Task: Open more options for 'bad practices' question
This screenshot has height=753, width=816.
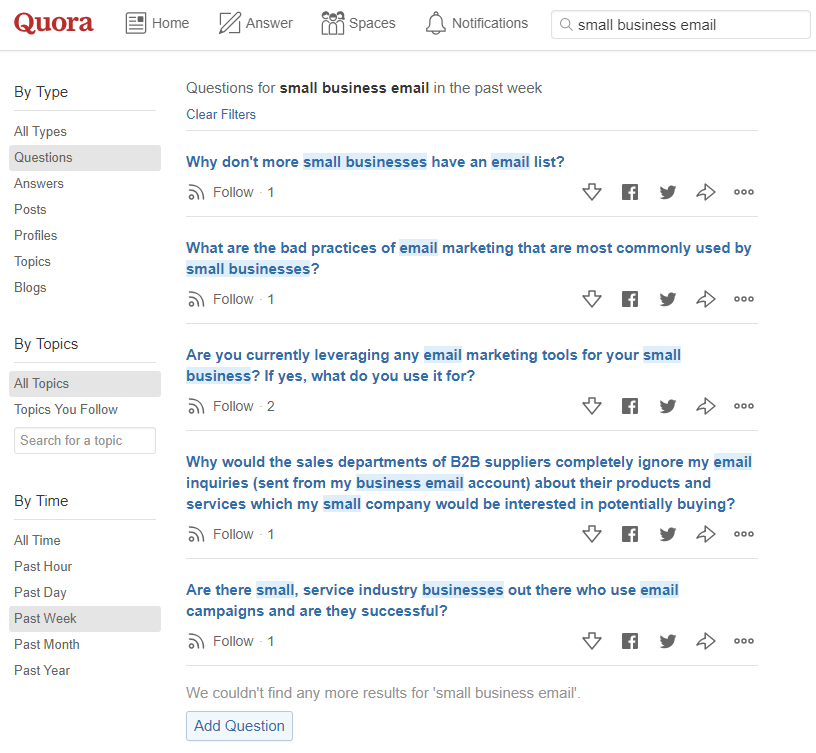Action: tap(744, 299)
